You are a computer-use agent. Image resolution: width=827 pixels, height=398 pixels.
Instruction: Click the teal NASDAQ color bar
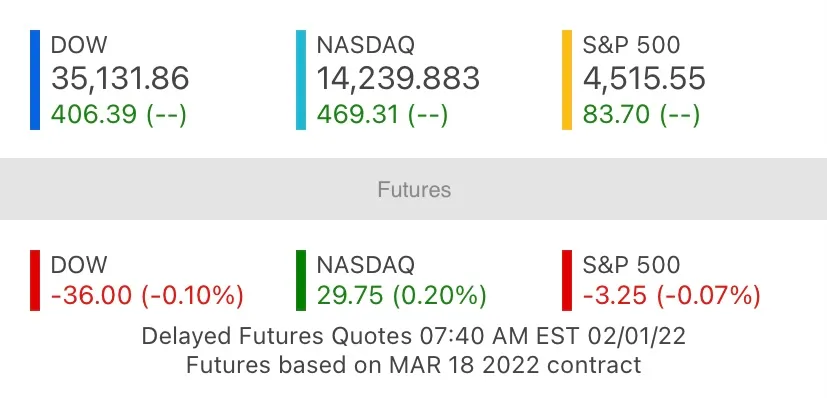[x=301, y=80]
